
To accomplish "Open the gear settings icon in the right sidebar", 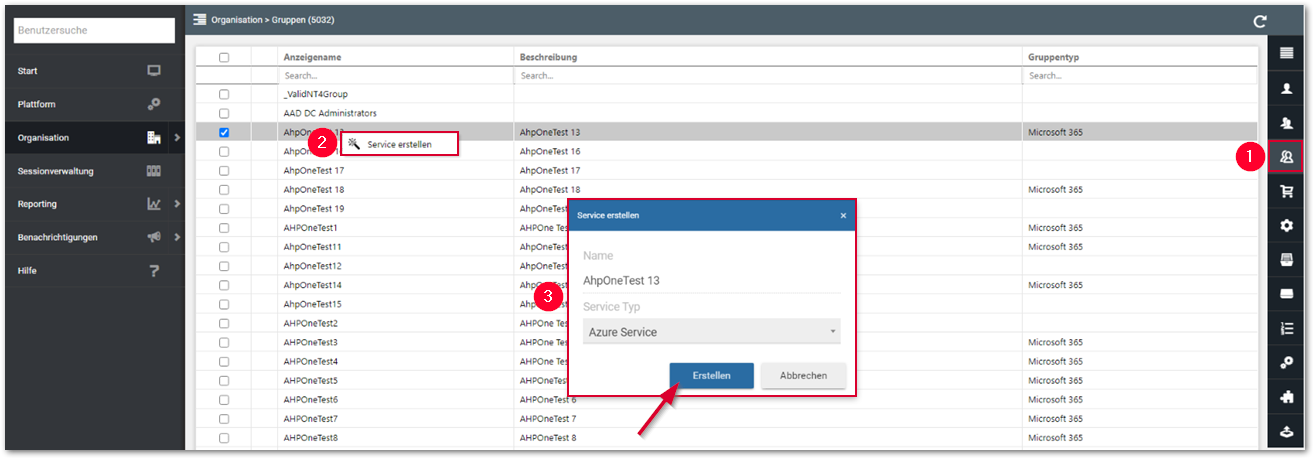I will [1286, 225].
